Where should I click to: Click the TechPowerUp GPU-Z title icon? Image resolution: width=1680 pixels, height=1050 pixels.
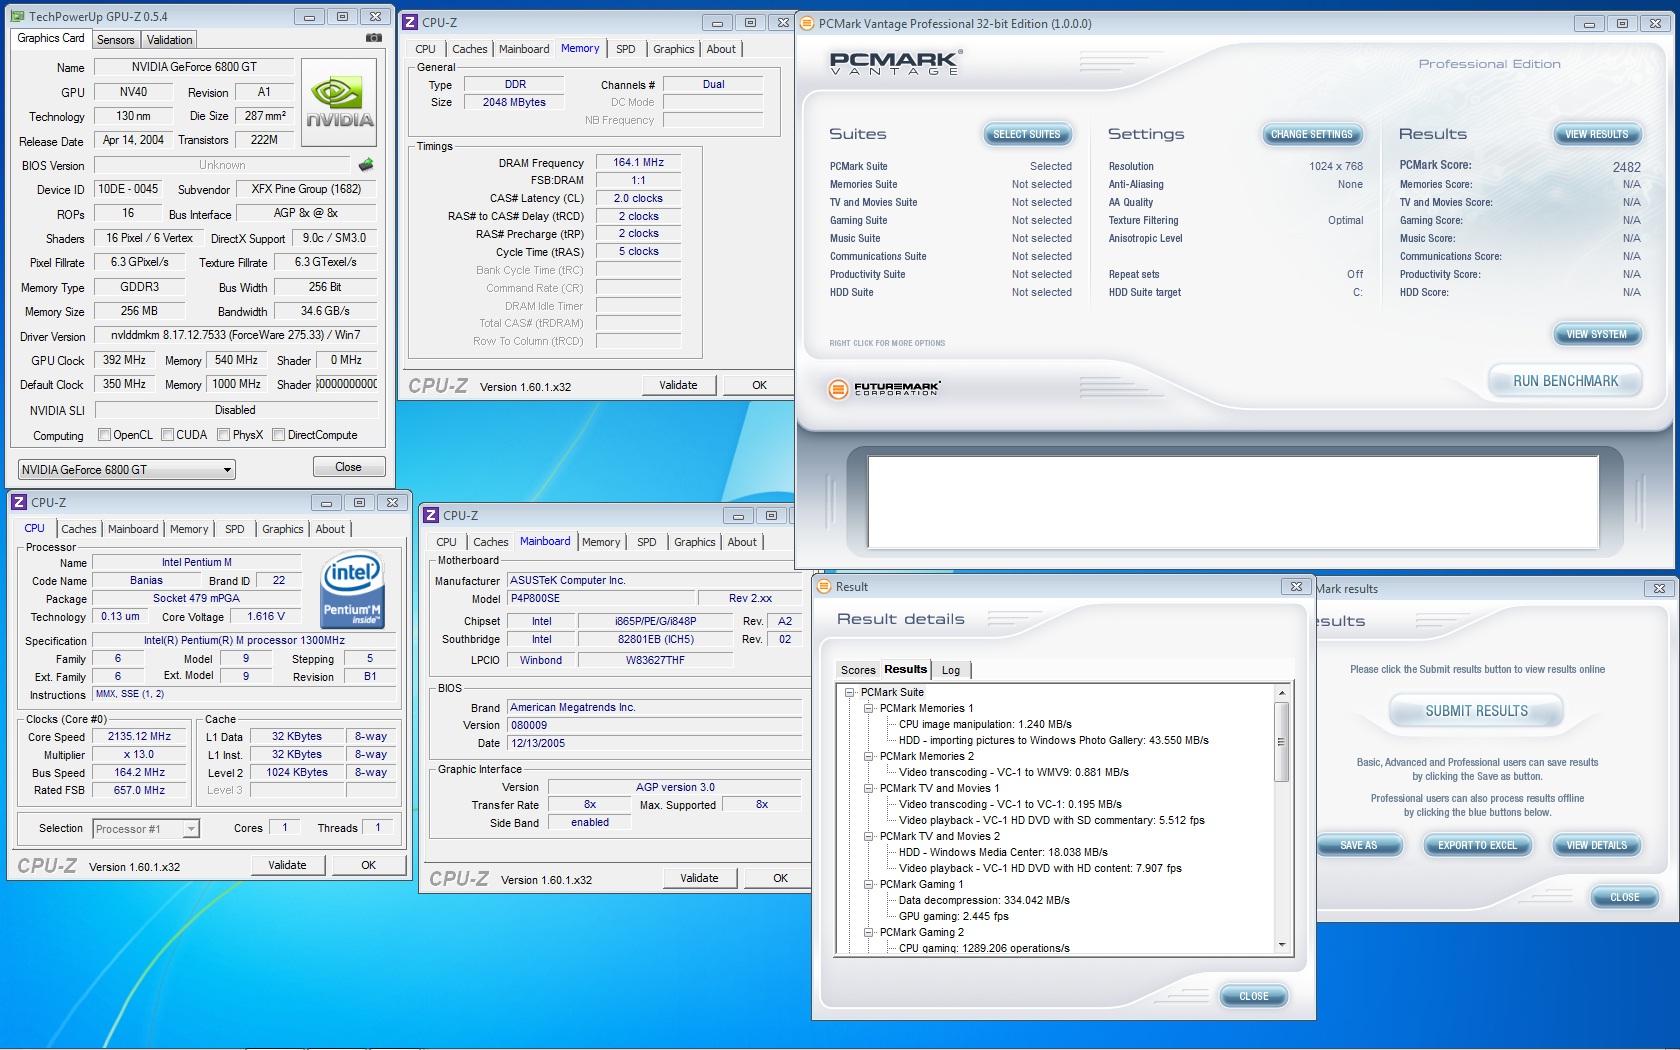pyautogui.click(x=19, y=16)
